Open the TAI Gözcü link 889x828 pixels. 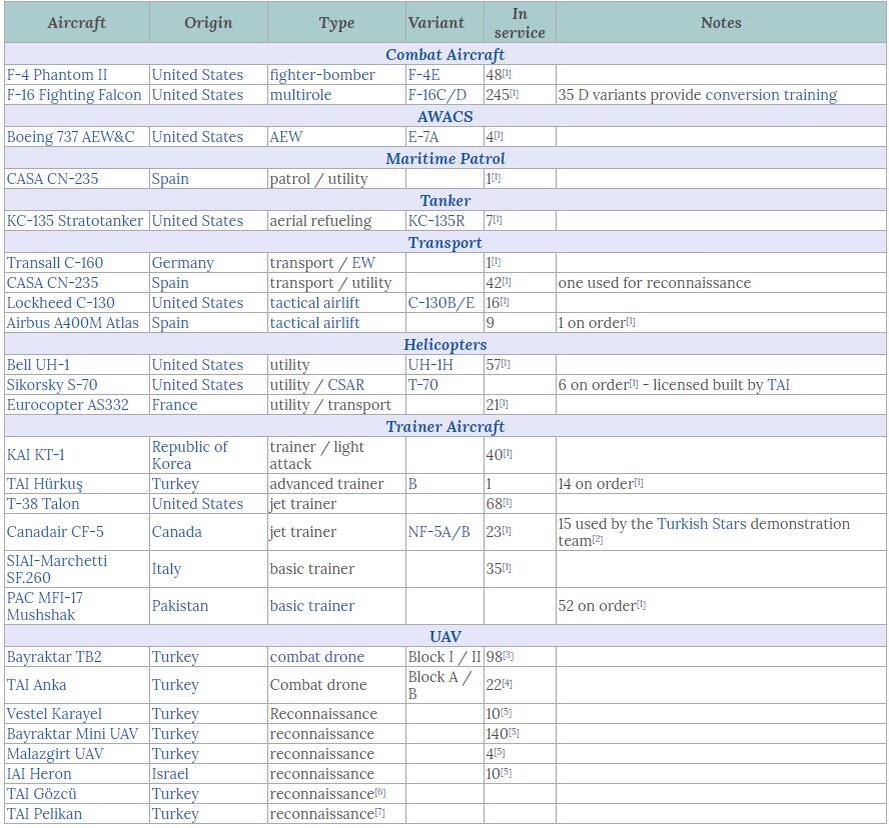pos(41,793)
